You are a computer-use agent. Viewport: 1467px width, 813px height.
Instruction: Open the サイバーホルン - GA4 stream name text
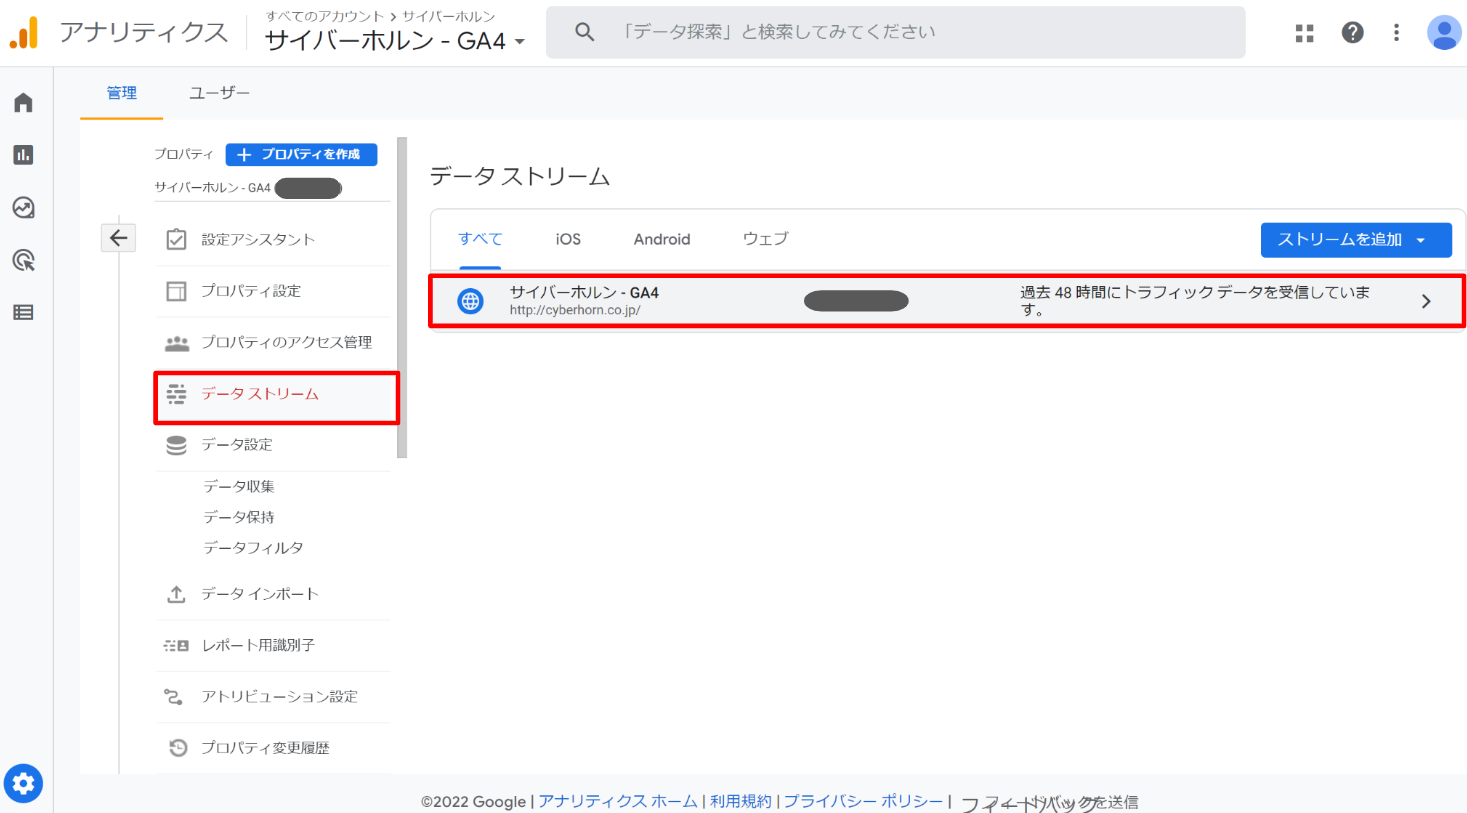(x=584, y=292)
